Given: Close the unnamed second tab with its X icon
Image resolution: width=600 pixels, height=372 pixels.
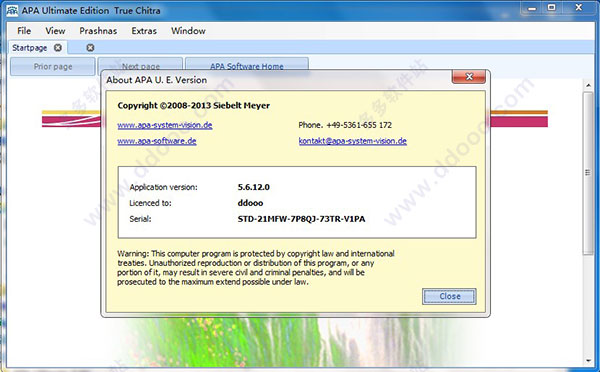Looking at the screenshot, I should click(x=90, y=48).
